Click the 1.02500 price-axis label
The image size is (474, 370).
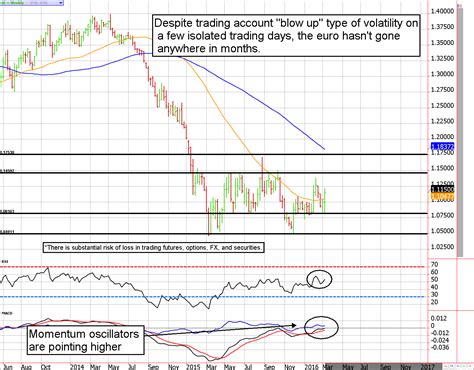coord(442,247)
